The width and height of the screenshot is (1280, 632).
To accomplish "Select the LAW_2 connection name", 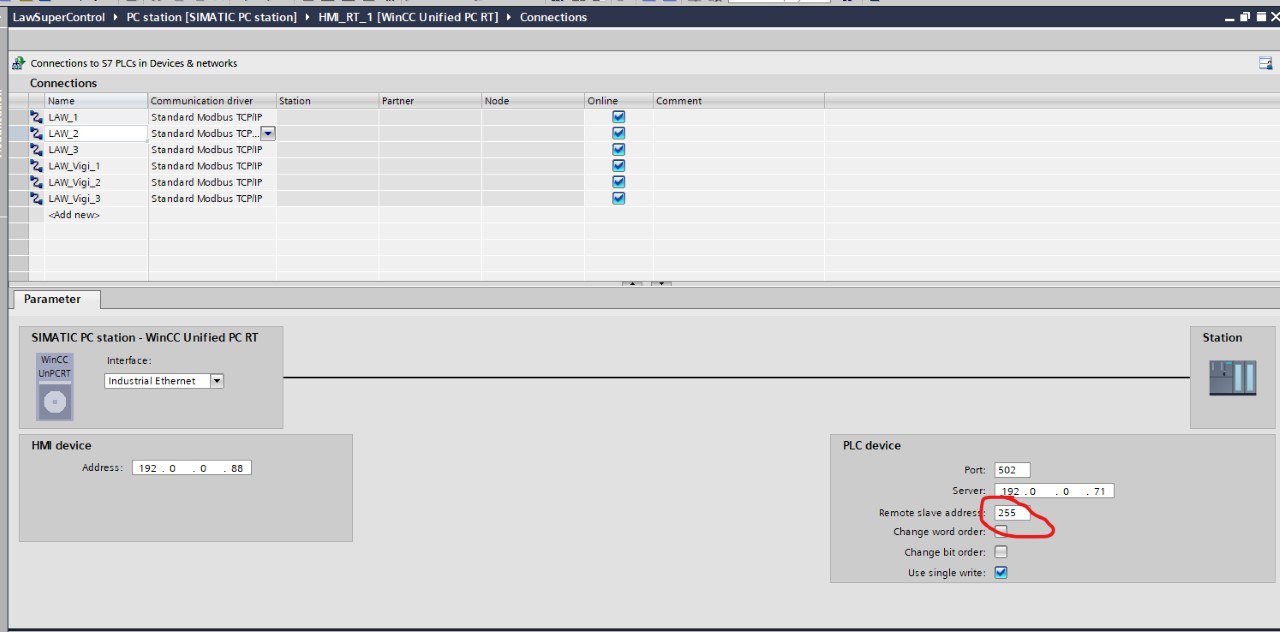I will point(96,133).
